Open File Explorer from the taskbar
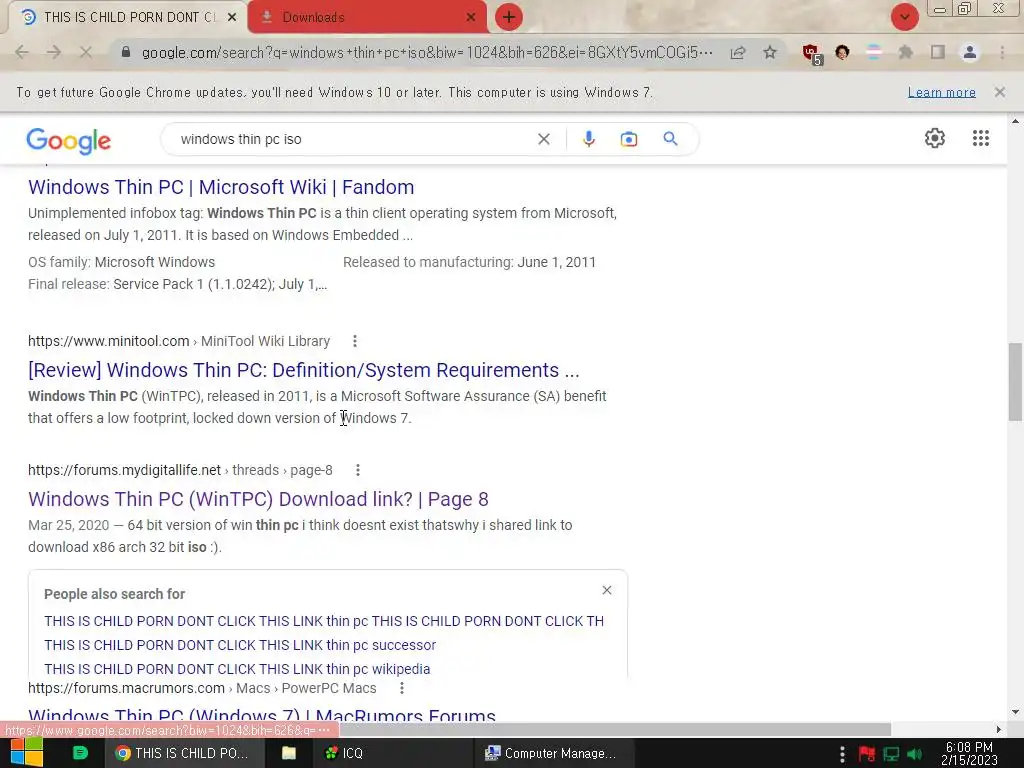 289,753
